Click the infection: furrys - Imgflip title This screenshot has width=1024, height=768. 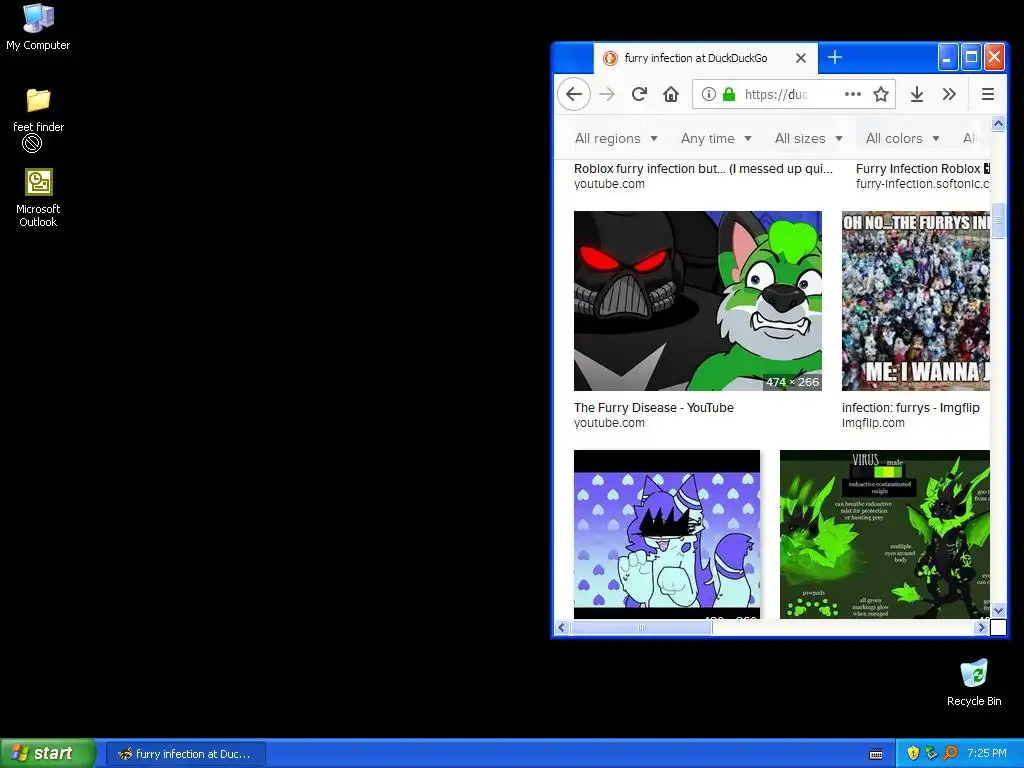pyautogui.click(x=910, y=408)
